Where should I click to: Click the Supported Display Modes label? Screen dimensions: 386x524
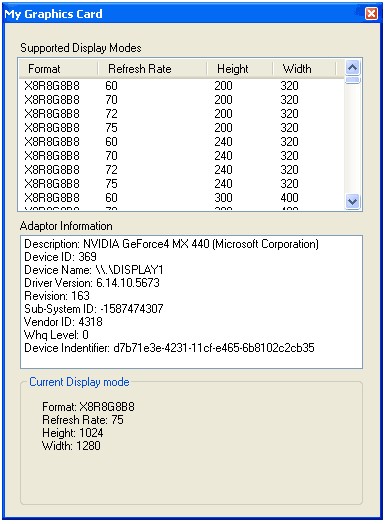tap(81, 48)
